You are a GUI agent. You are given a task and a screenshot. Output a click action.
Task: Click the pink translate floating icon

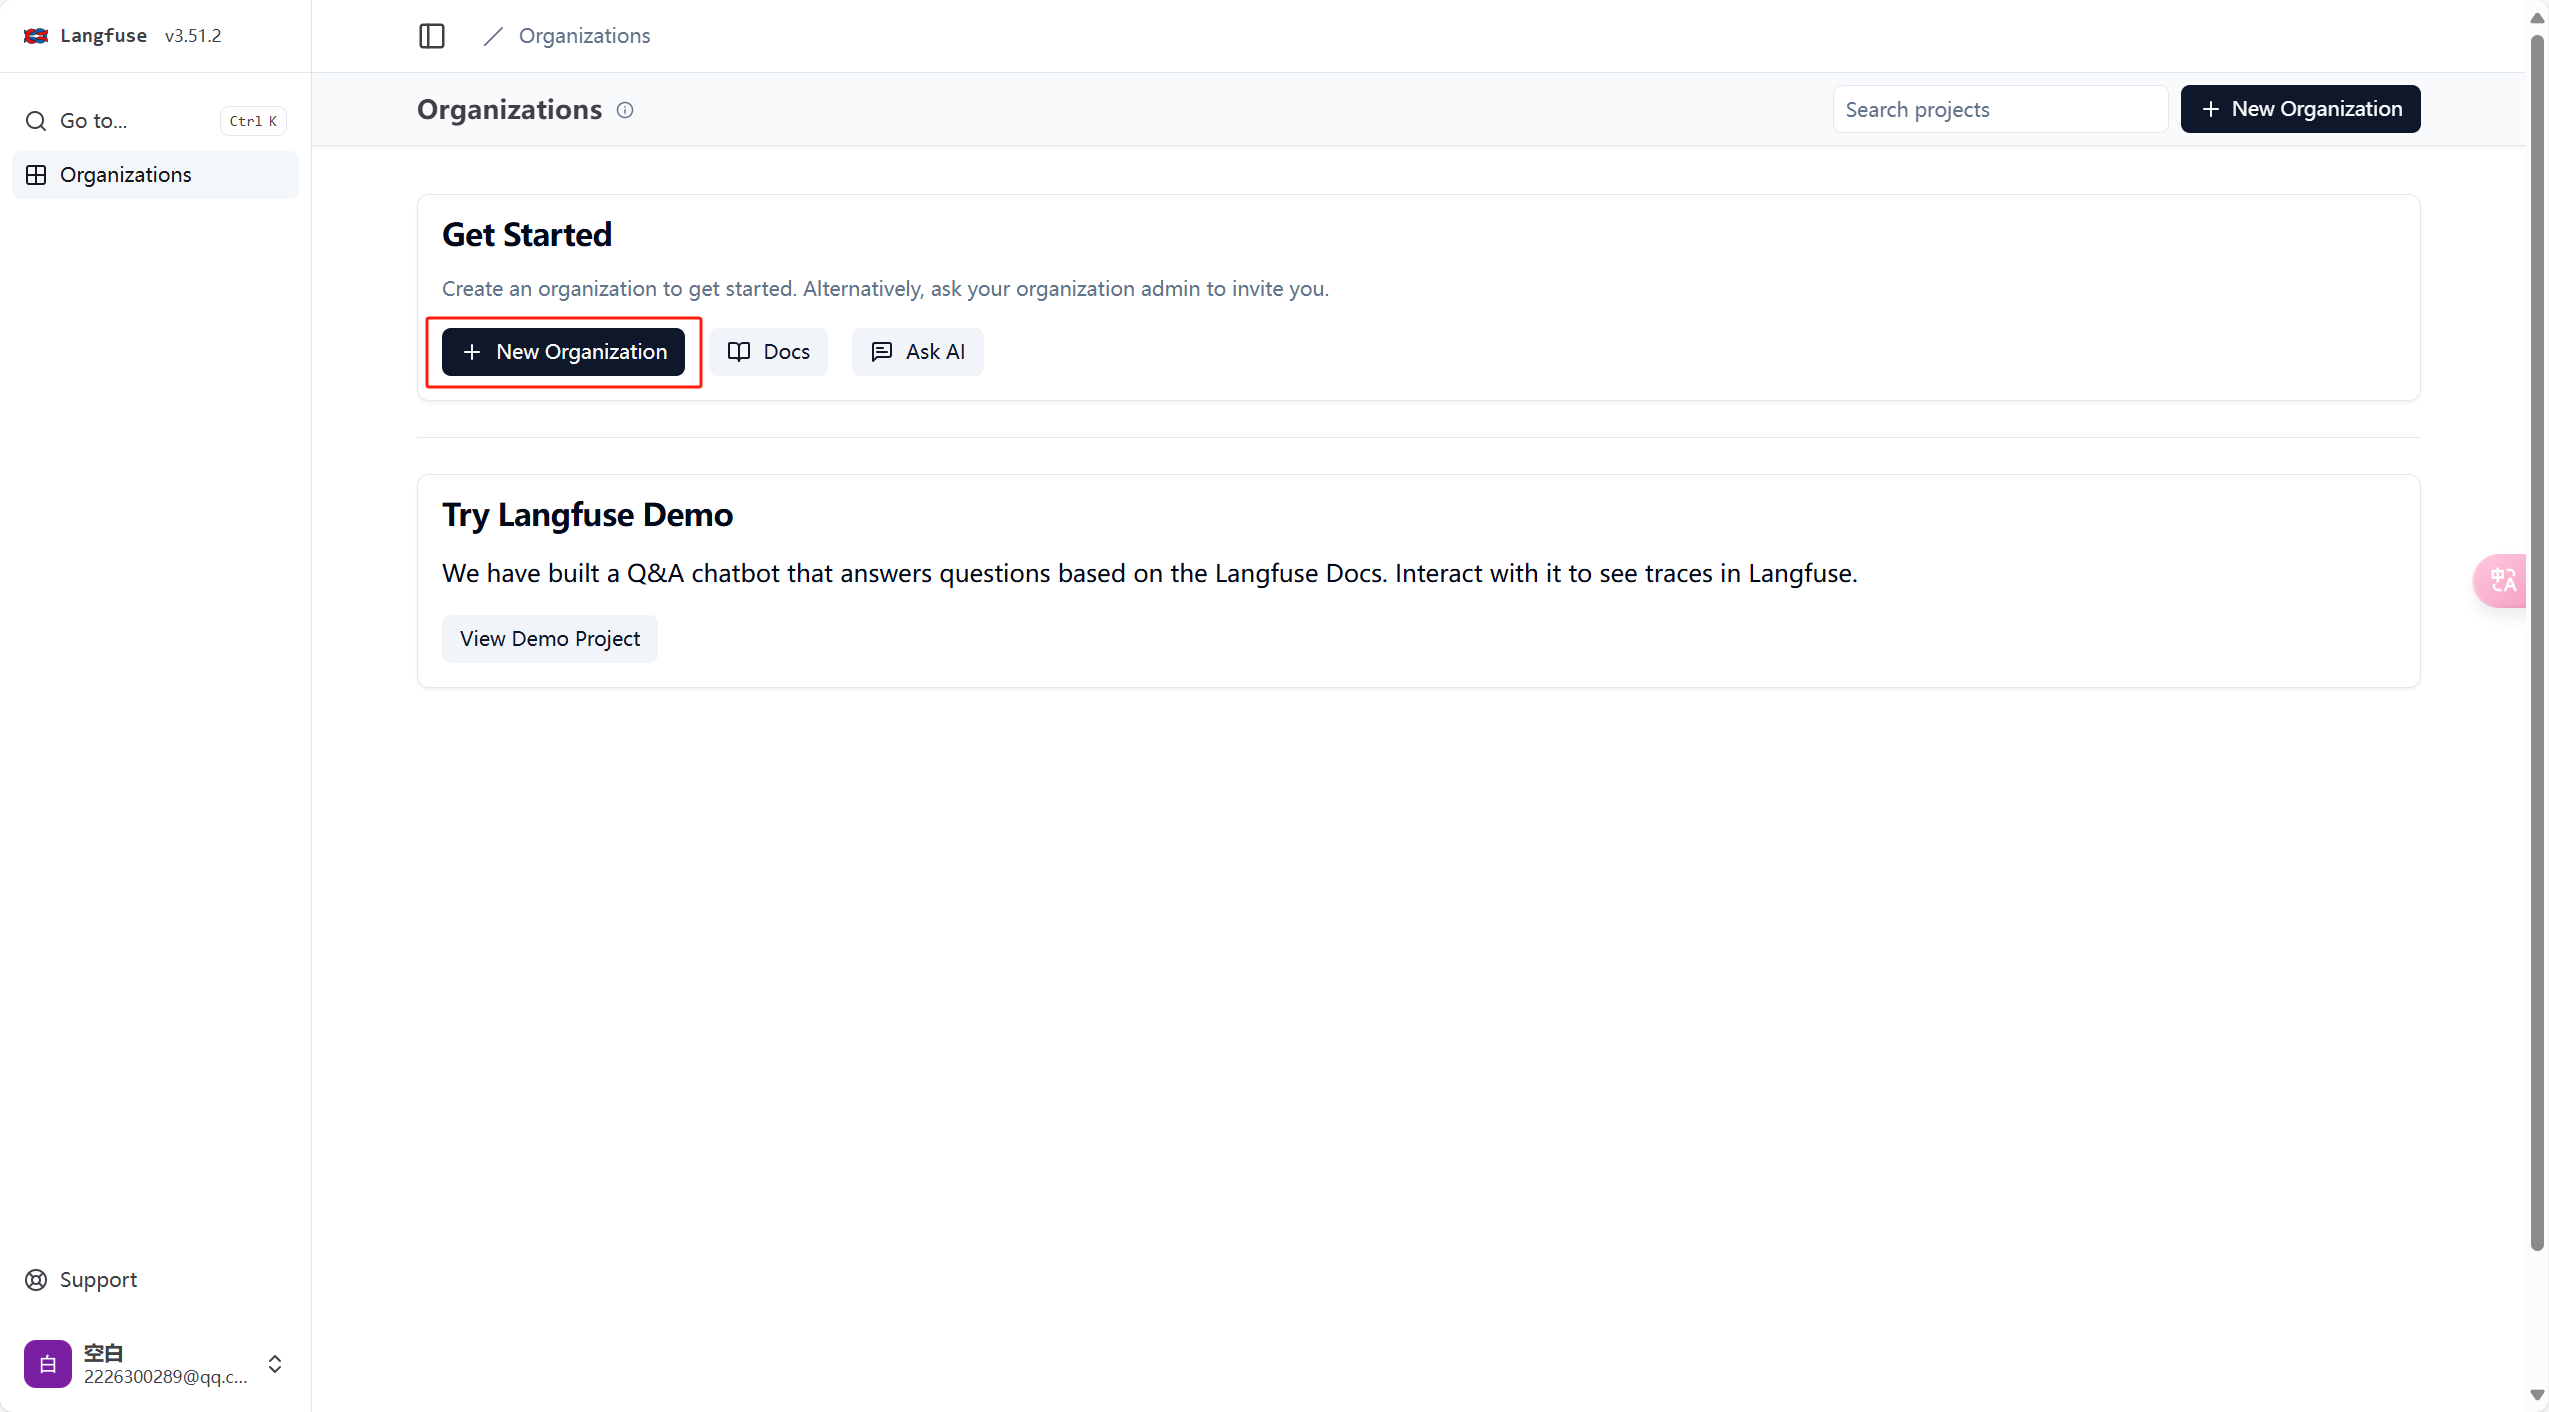[x=2501, y=580]
